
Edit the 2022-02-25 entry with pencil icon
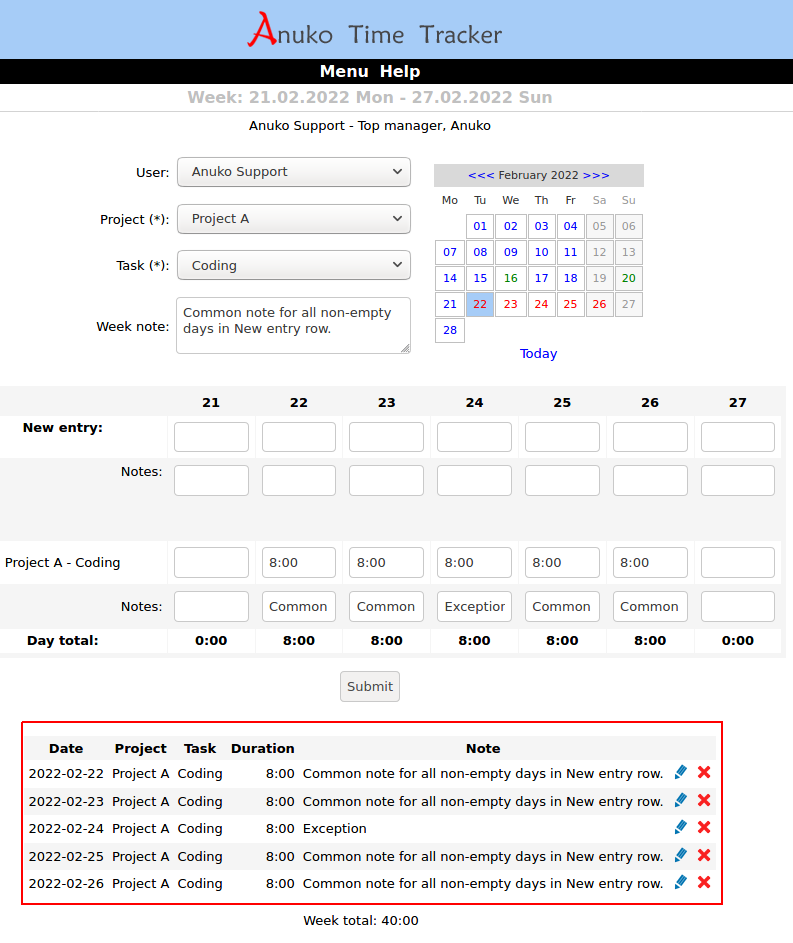pos(681,855)
